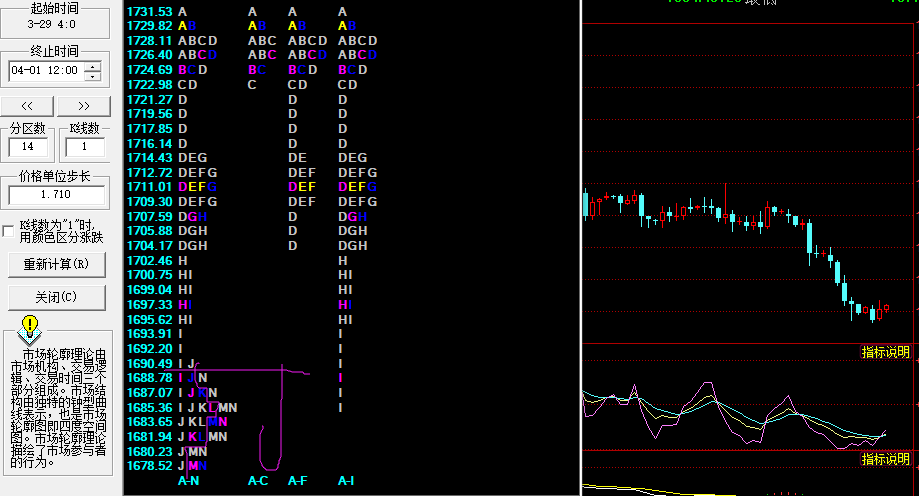Select the A-F profile column label
Viewport: 919px width, 496px height.
(x=298, y=481)
